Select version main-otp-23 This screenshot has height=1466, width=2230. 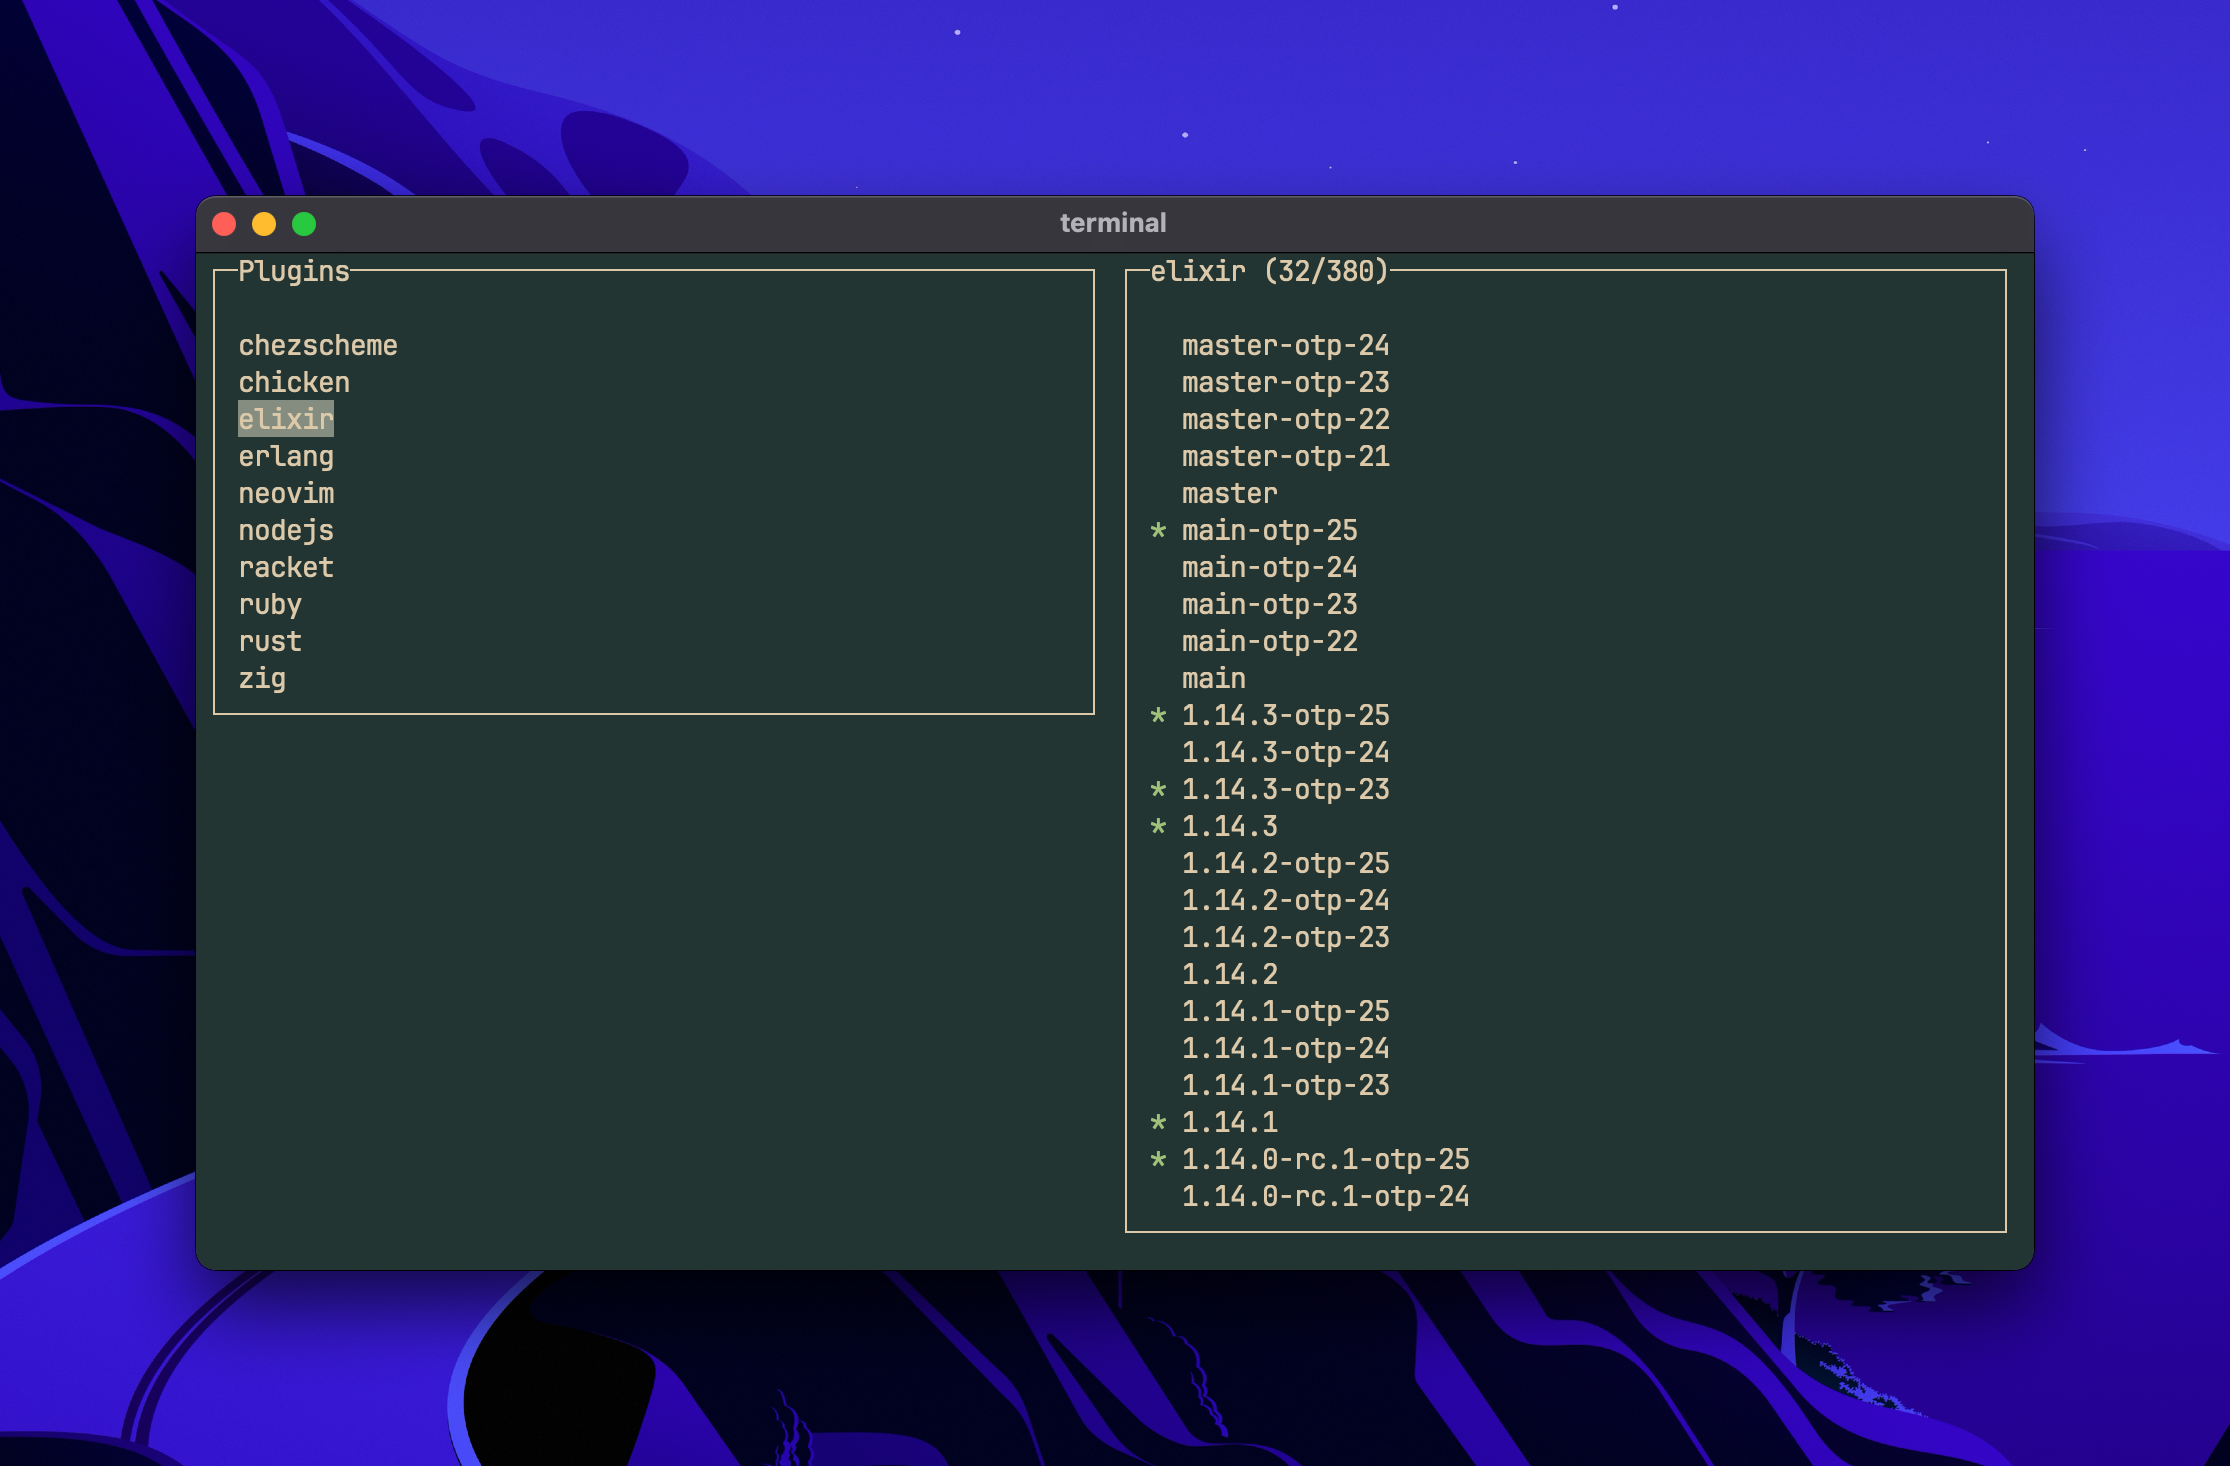1270,605
